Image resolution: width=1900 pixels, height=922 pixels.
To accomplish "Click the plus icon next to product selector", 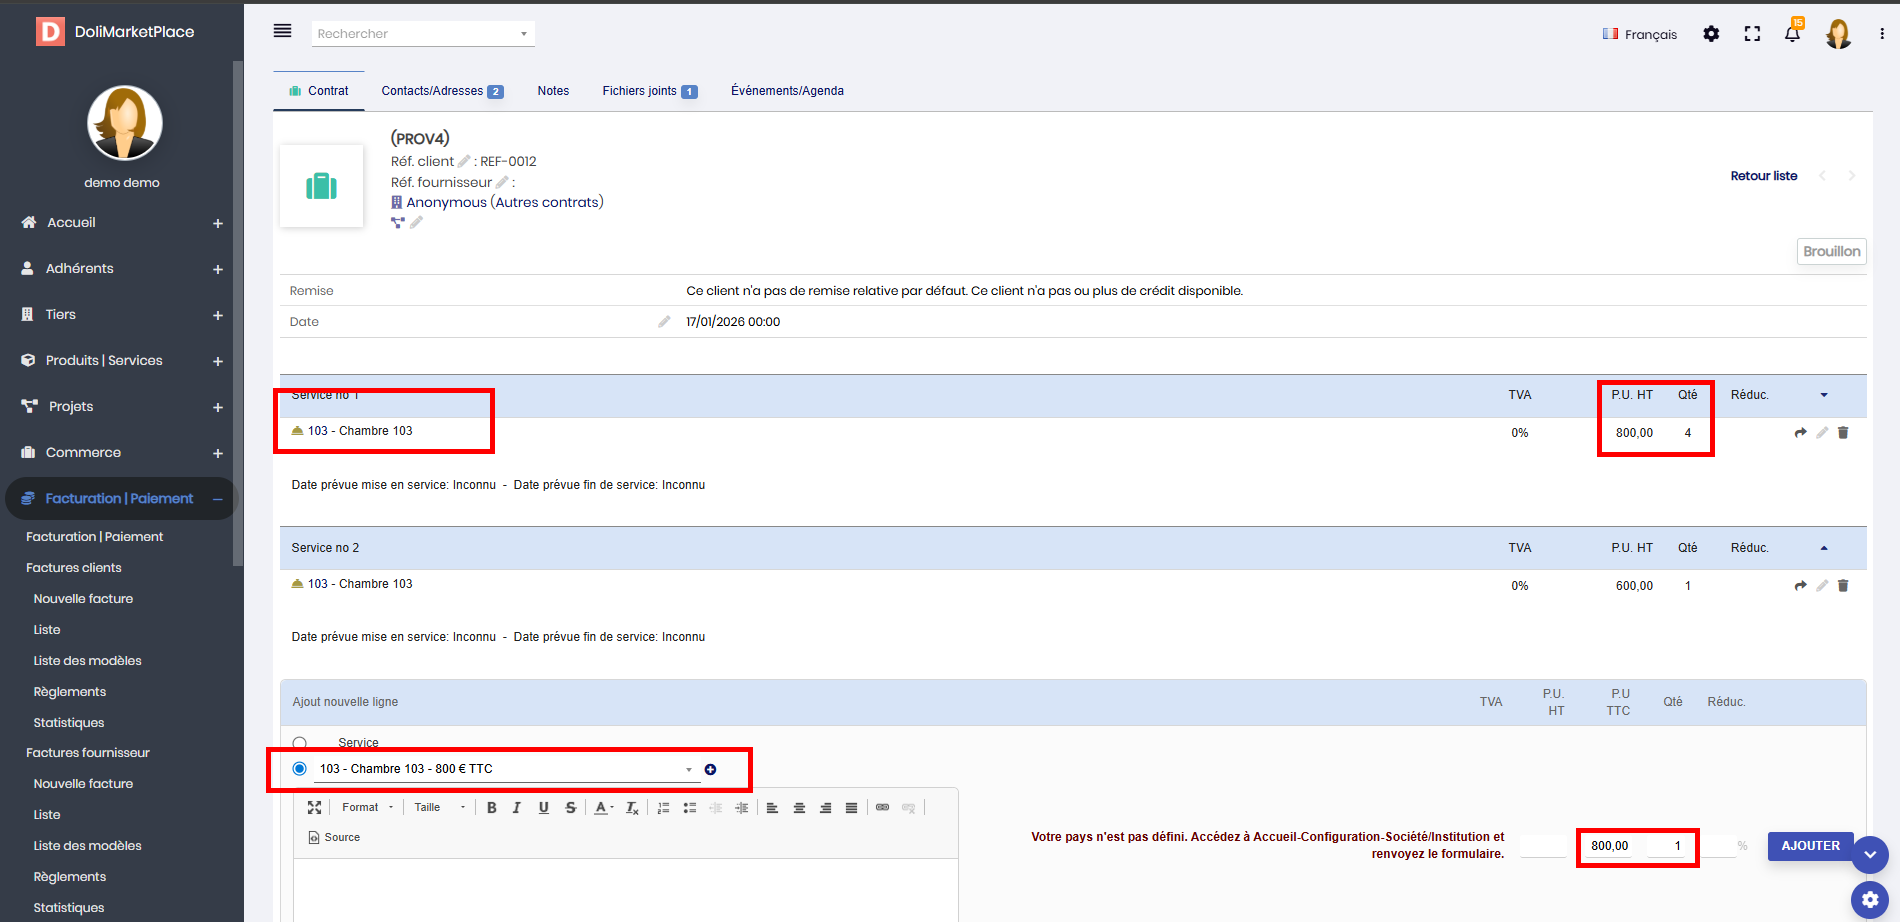I will 710,769.
